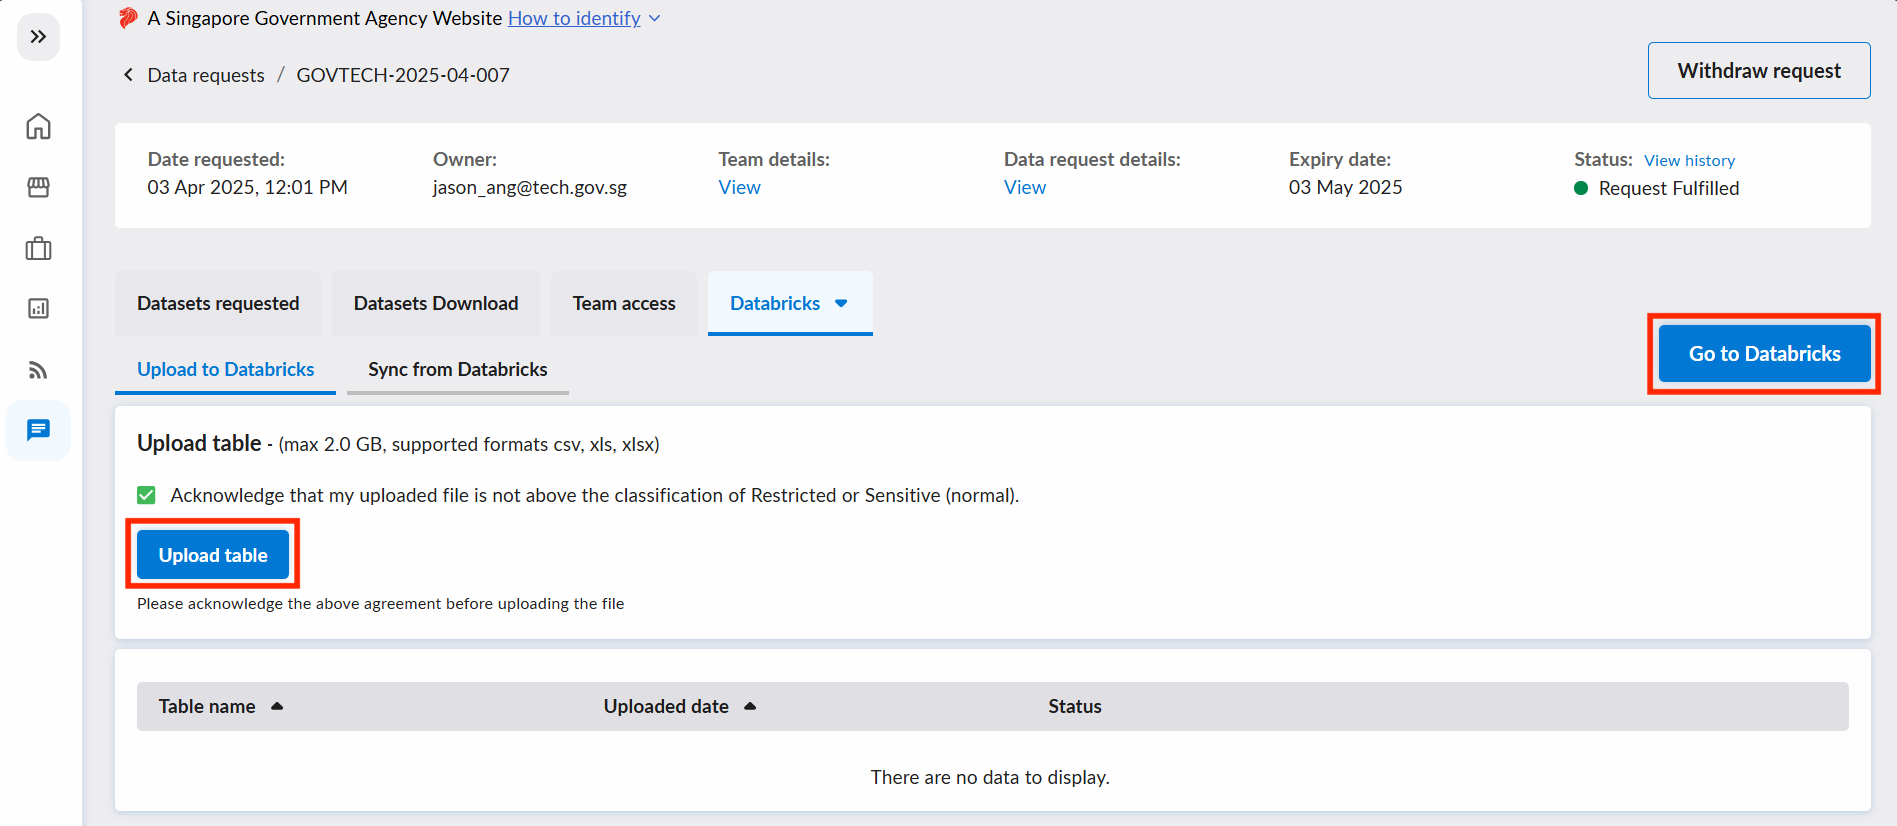Open the Home icon in sidebar
The width and height of the screenshot is (1897, 826).
click(x=38, y=126)
